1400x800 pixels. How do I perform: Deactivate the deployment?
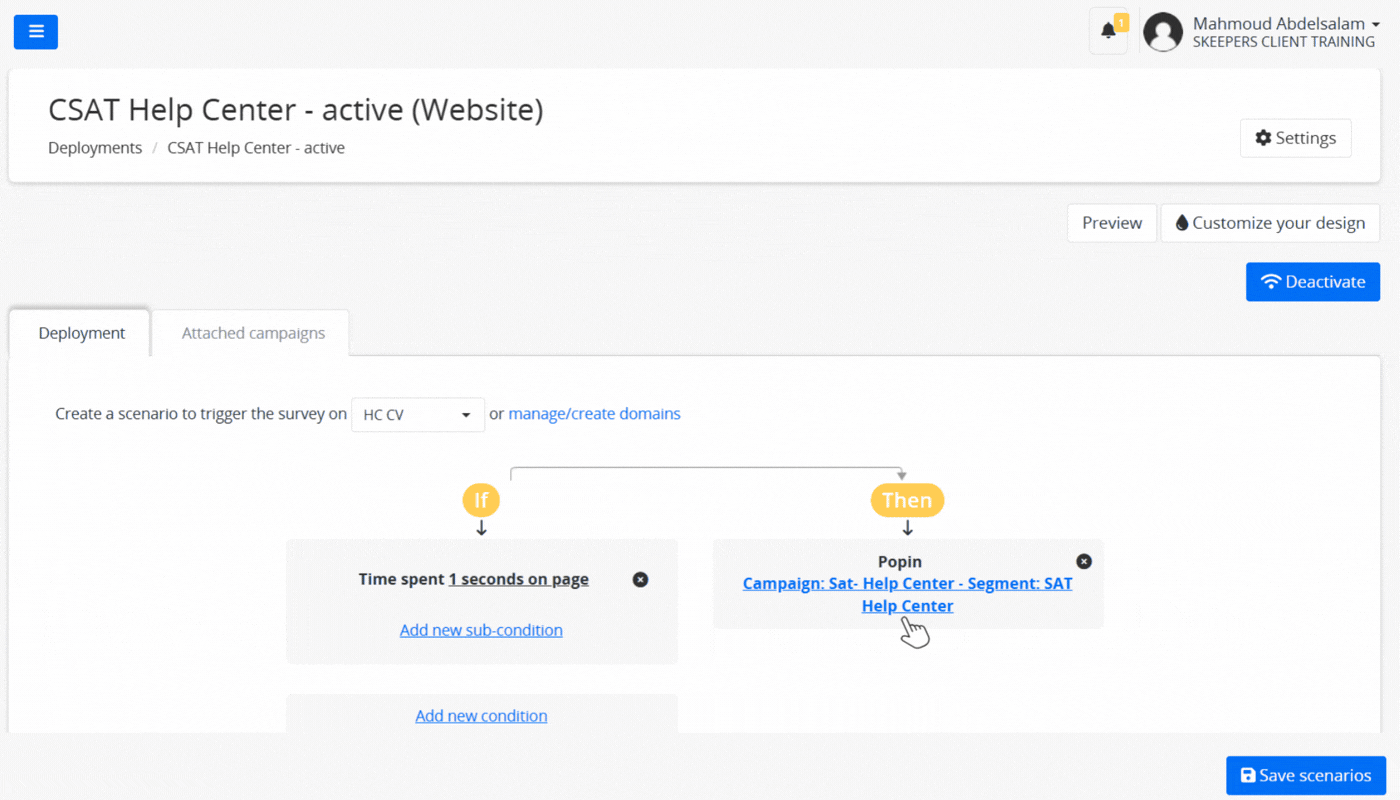[1312, 282]
